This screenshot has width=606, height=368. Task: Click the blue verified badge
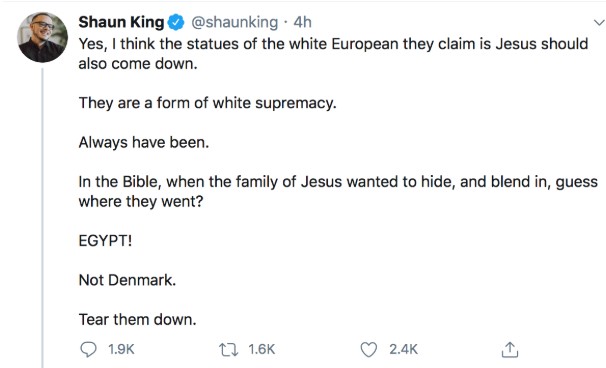[176, 22]
